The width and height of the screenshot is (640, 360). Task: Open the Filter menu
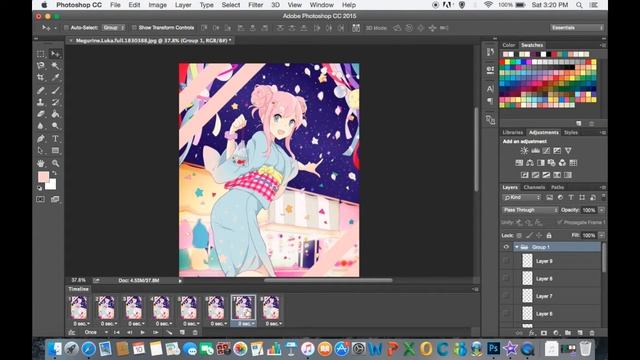[x=256, y=5]
